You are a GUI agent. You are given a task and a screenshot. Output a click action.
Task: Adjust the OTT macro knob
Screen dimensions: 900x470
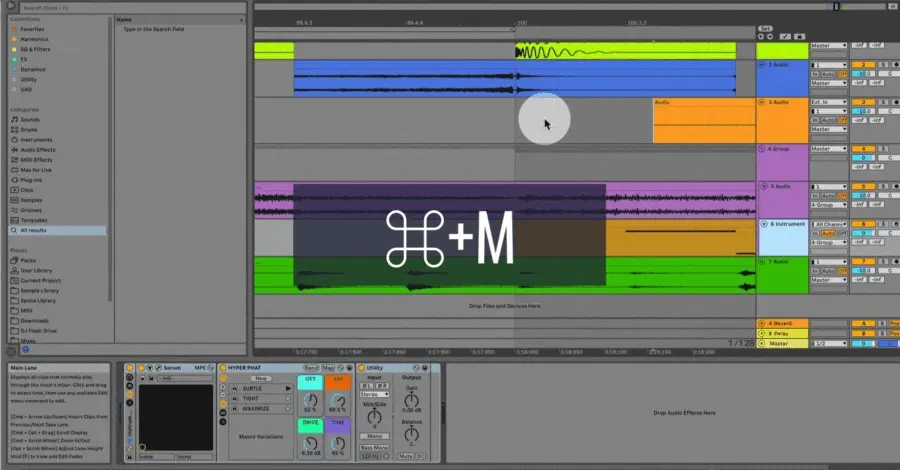[311, 400]
